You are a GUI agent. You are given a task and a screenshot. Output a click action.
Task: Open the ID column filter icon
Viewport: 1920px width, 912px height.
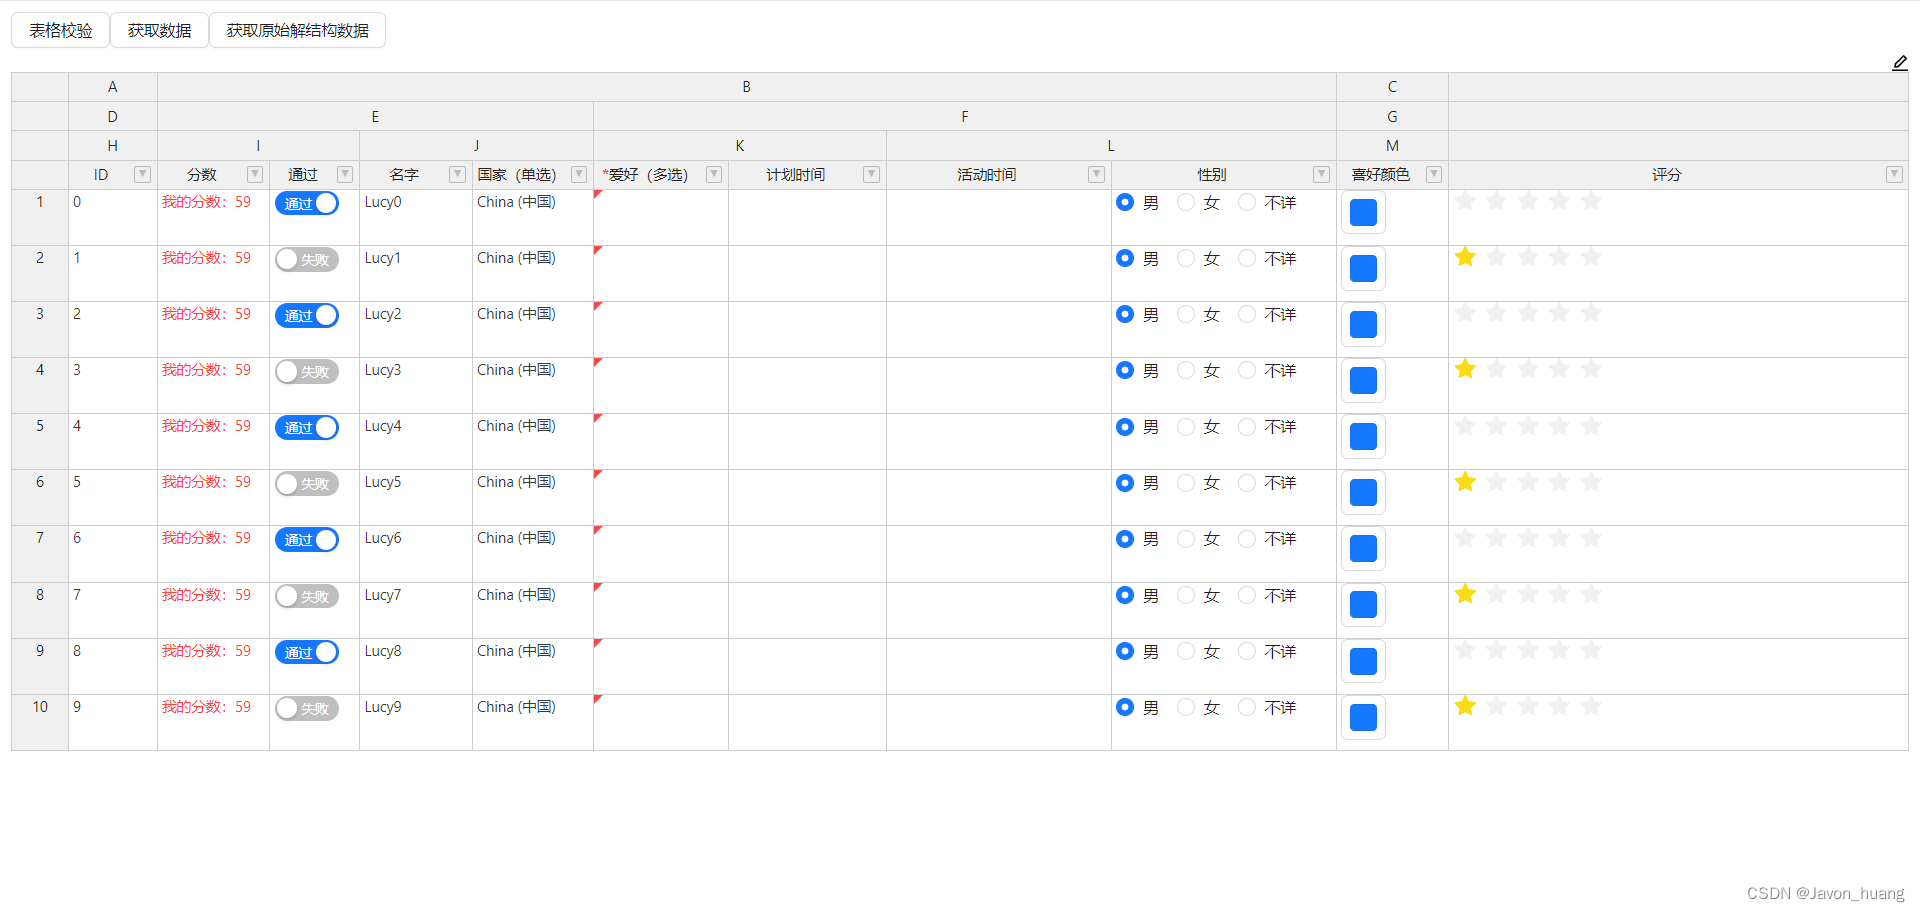point(142,174)
